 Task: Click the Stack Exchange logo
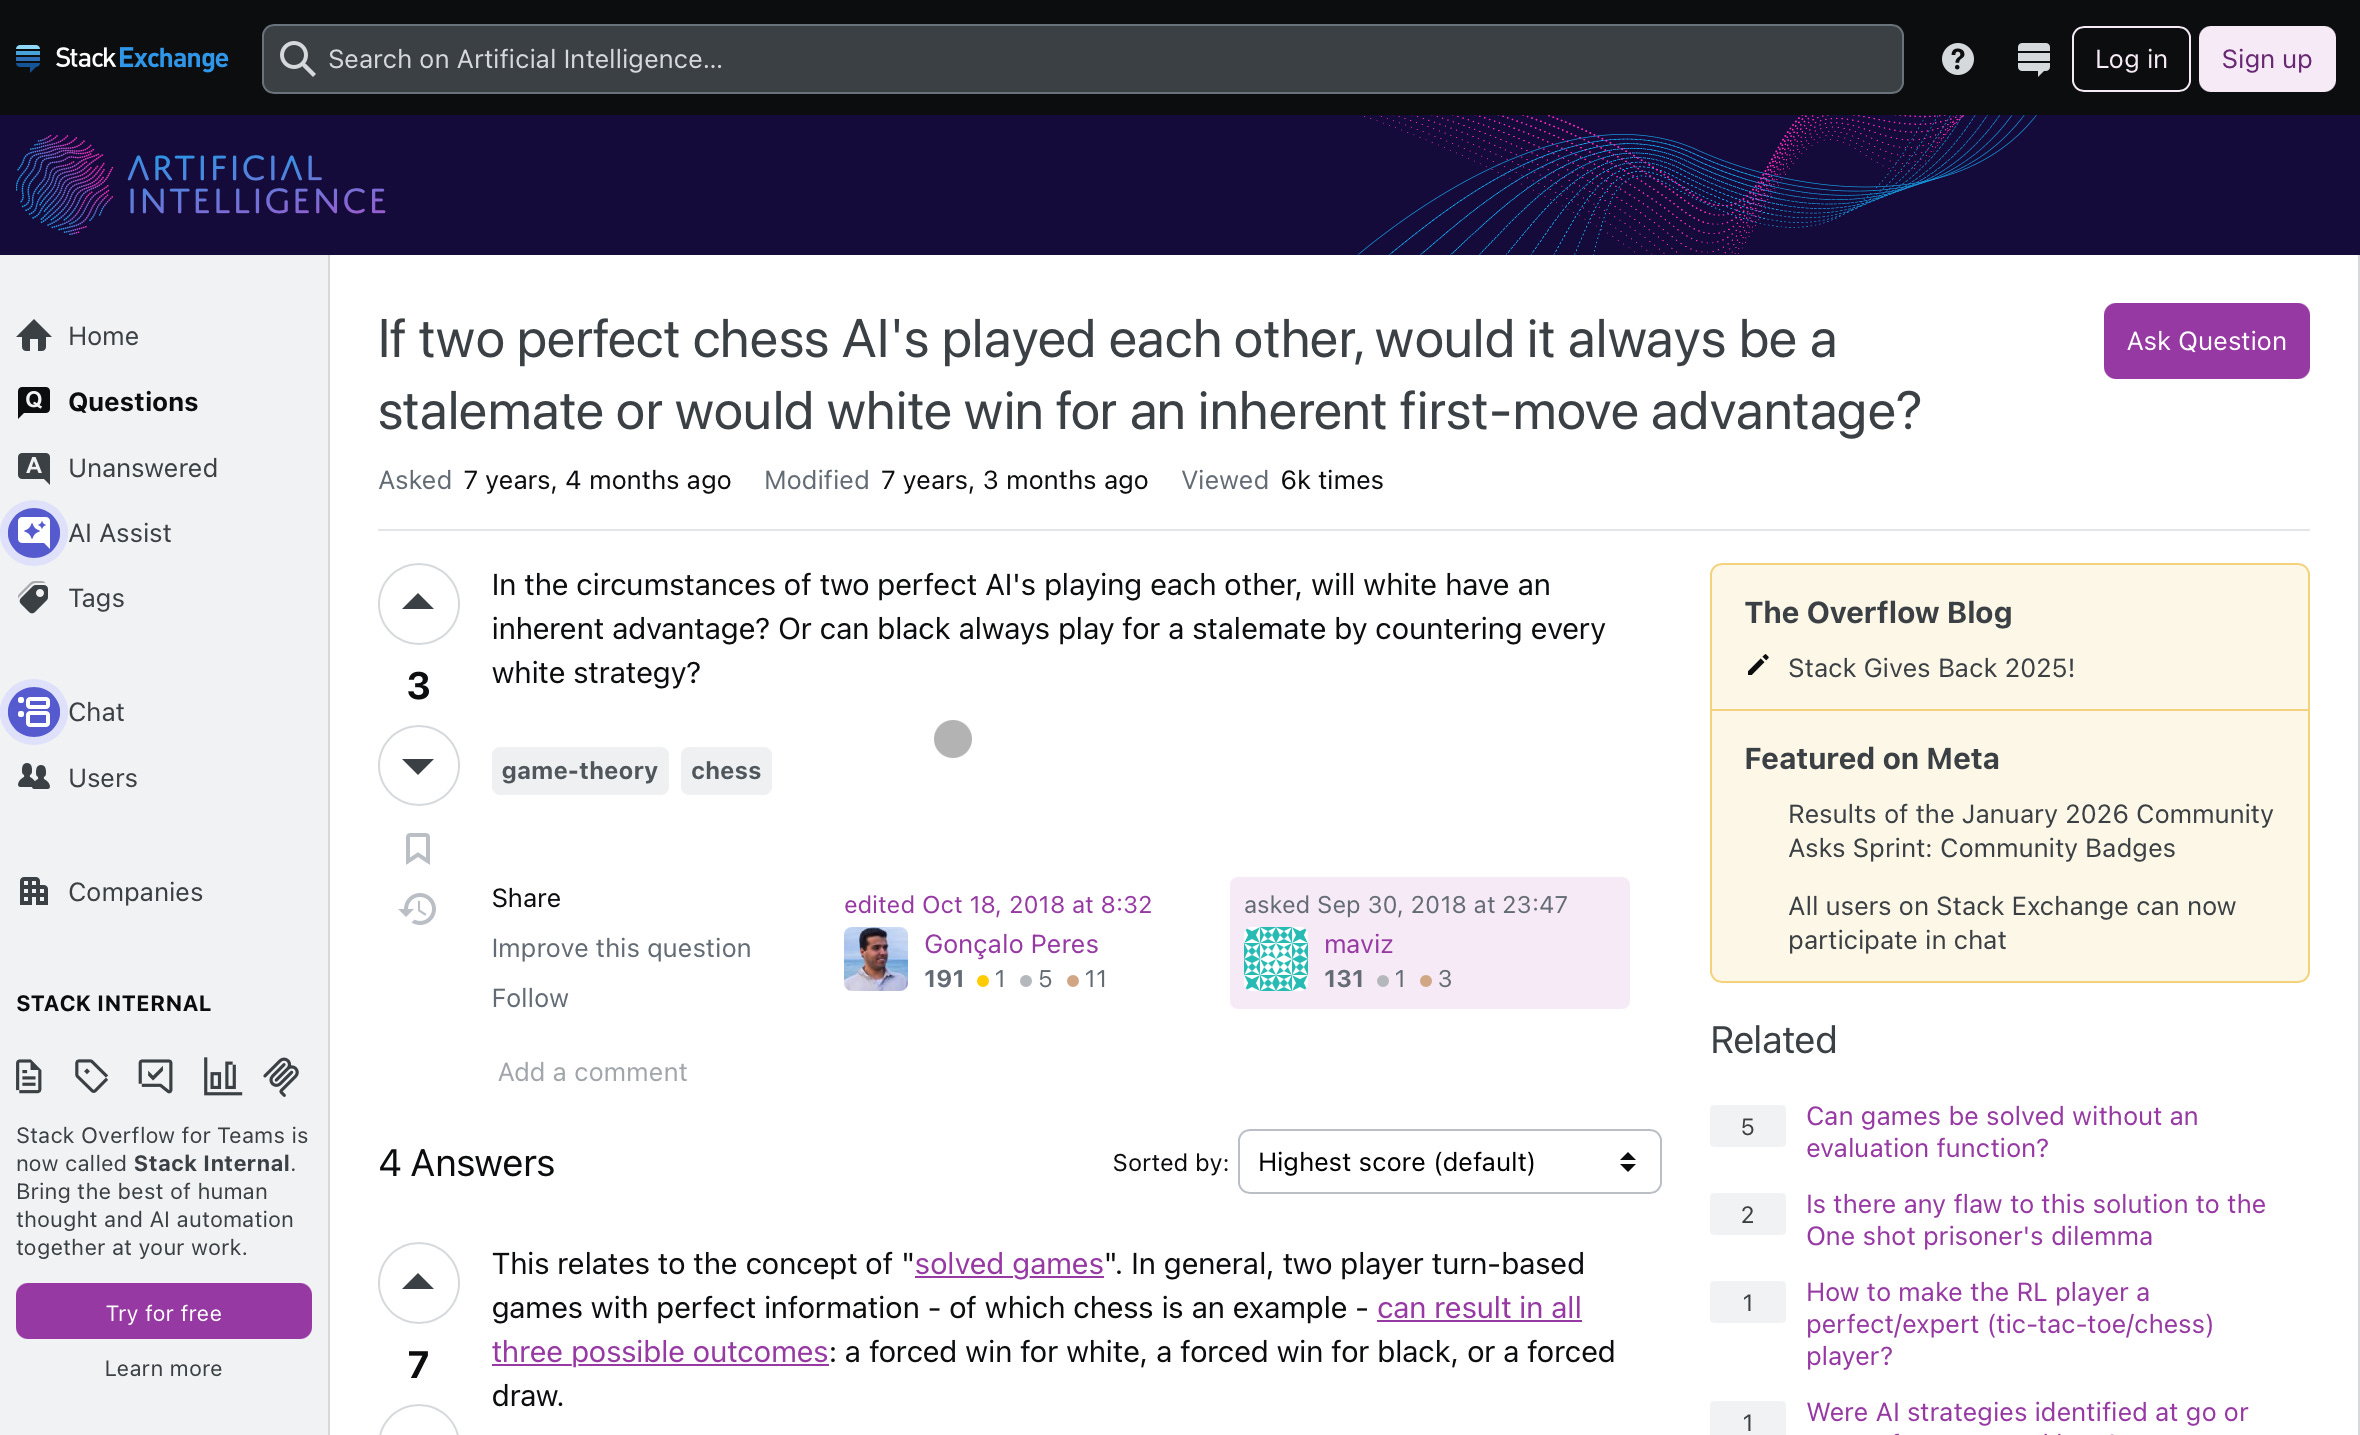122,59
